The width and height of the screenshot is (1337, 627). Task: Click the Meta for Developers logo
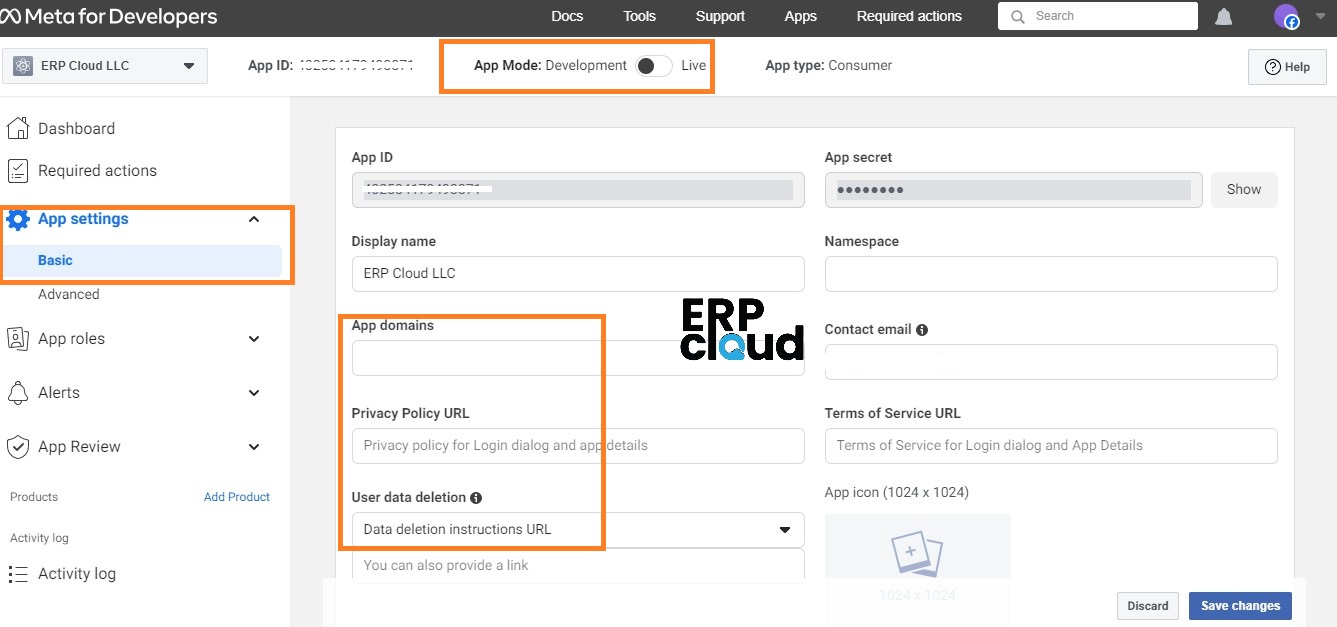pos(110,17)
